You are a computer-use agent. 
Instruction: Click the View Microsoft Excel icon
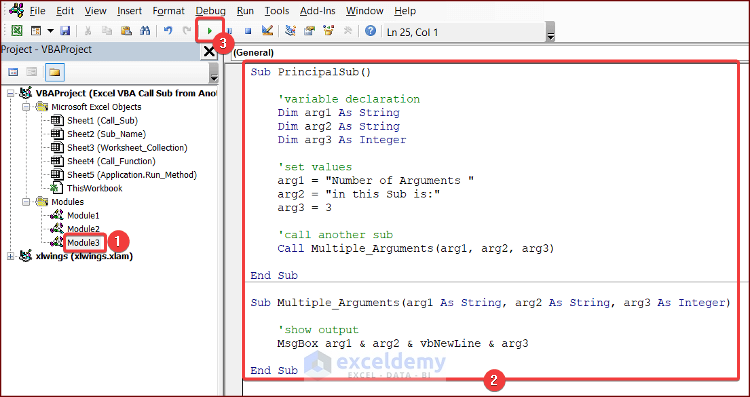coord(17,31)
